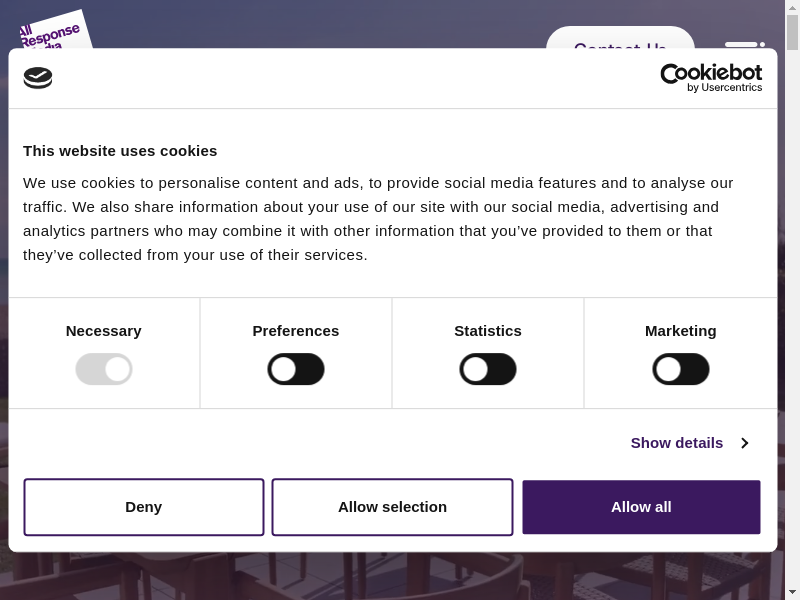Enable the Statistics cookies switch
800x600 pixels.
point(488,369)
